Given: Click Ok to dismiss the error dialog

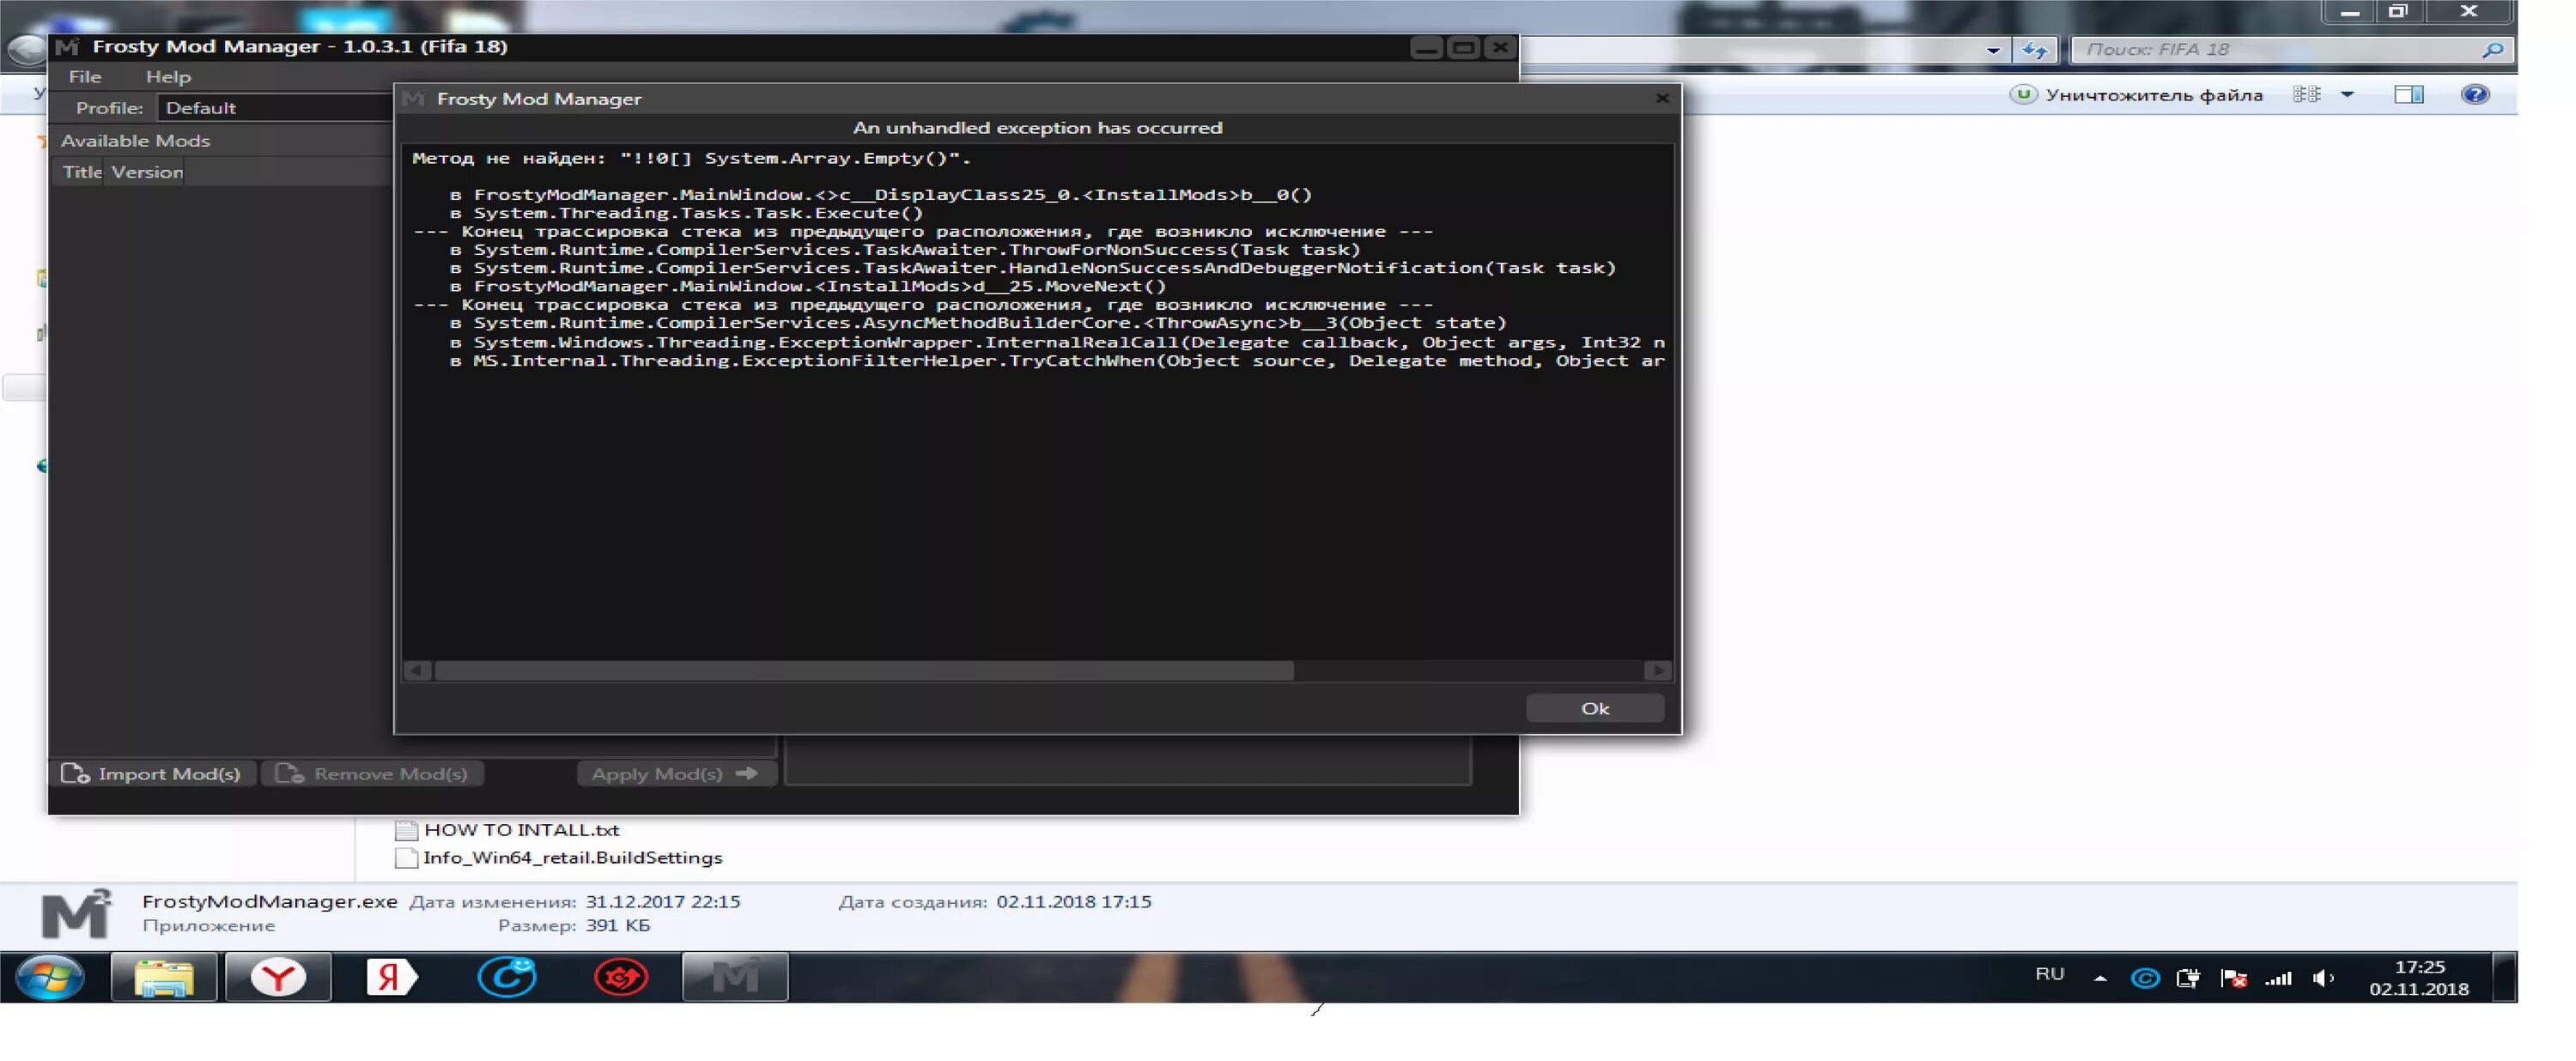Looking at the screenshot, I should [1592, 706].
